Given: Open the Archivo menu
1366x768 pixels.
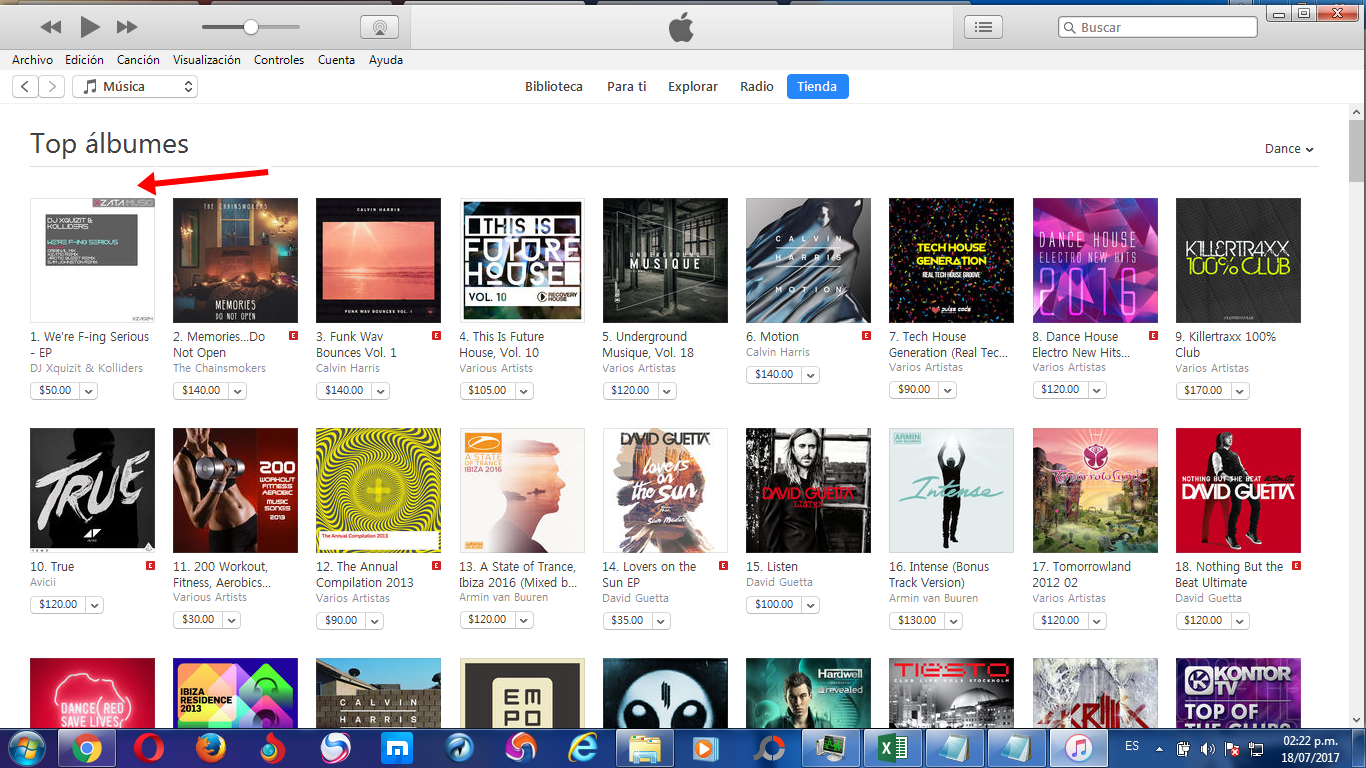Looking at the screenshot, I should coord(33,60).
